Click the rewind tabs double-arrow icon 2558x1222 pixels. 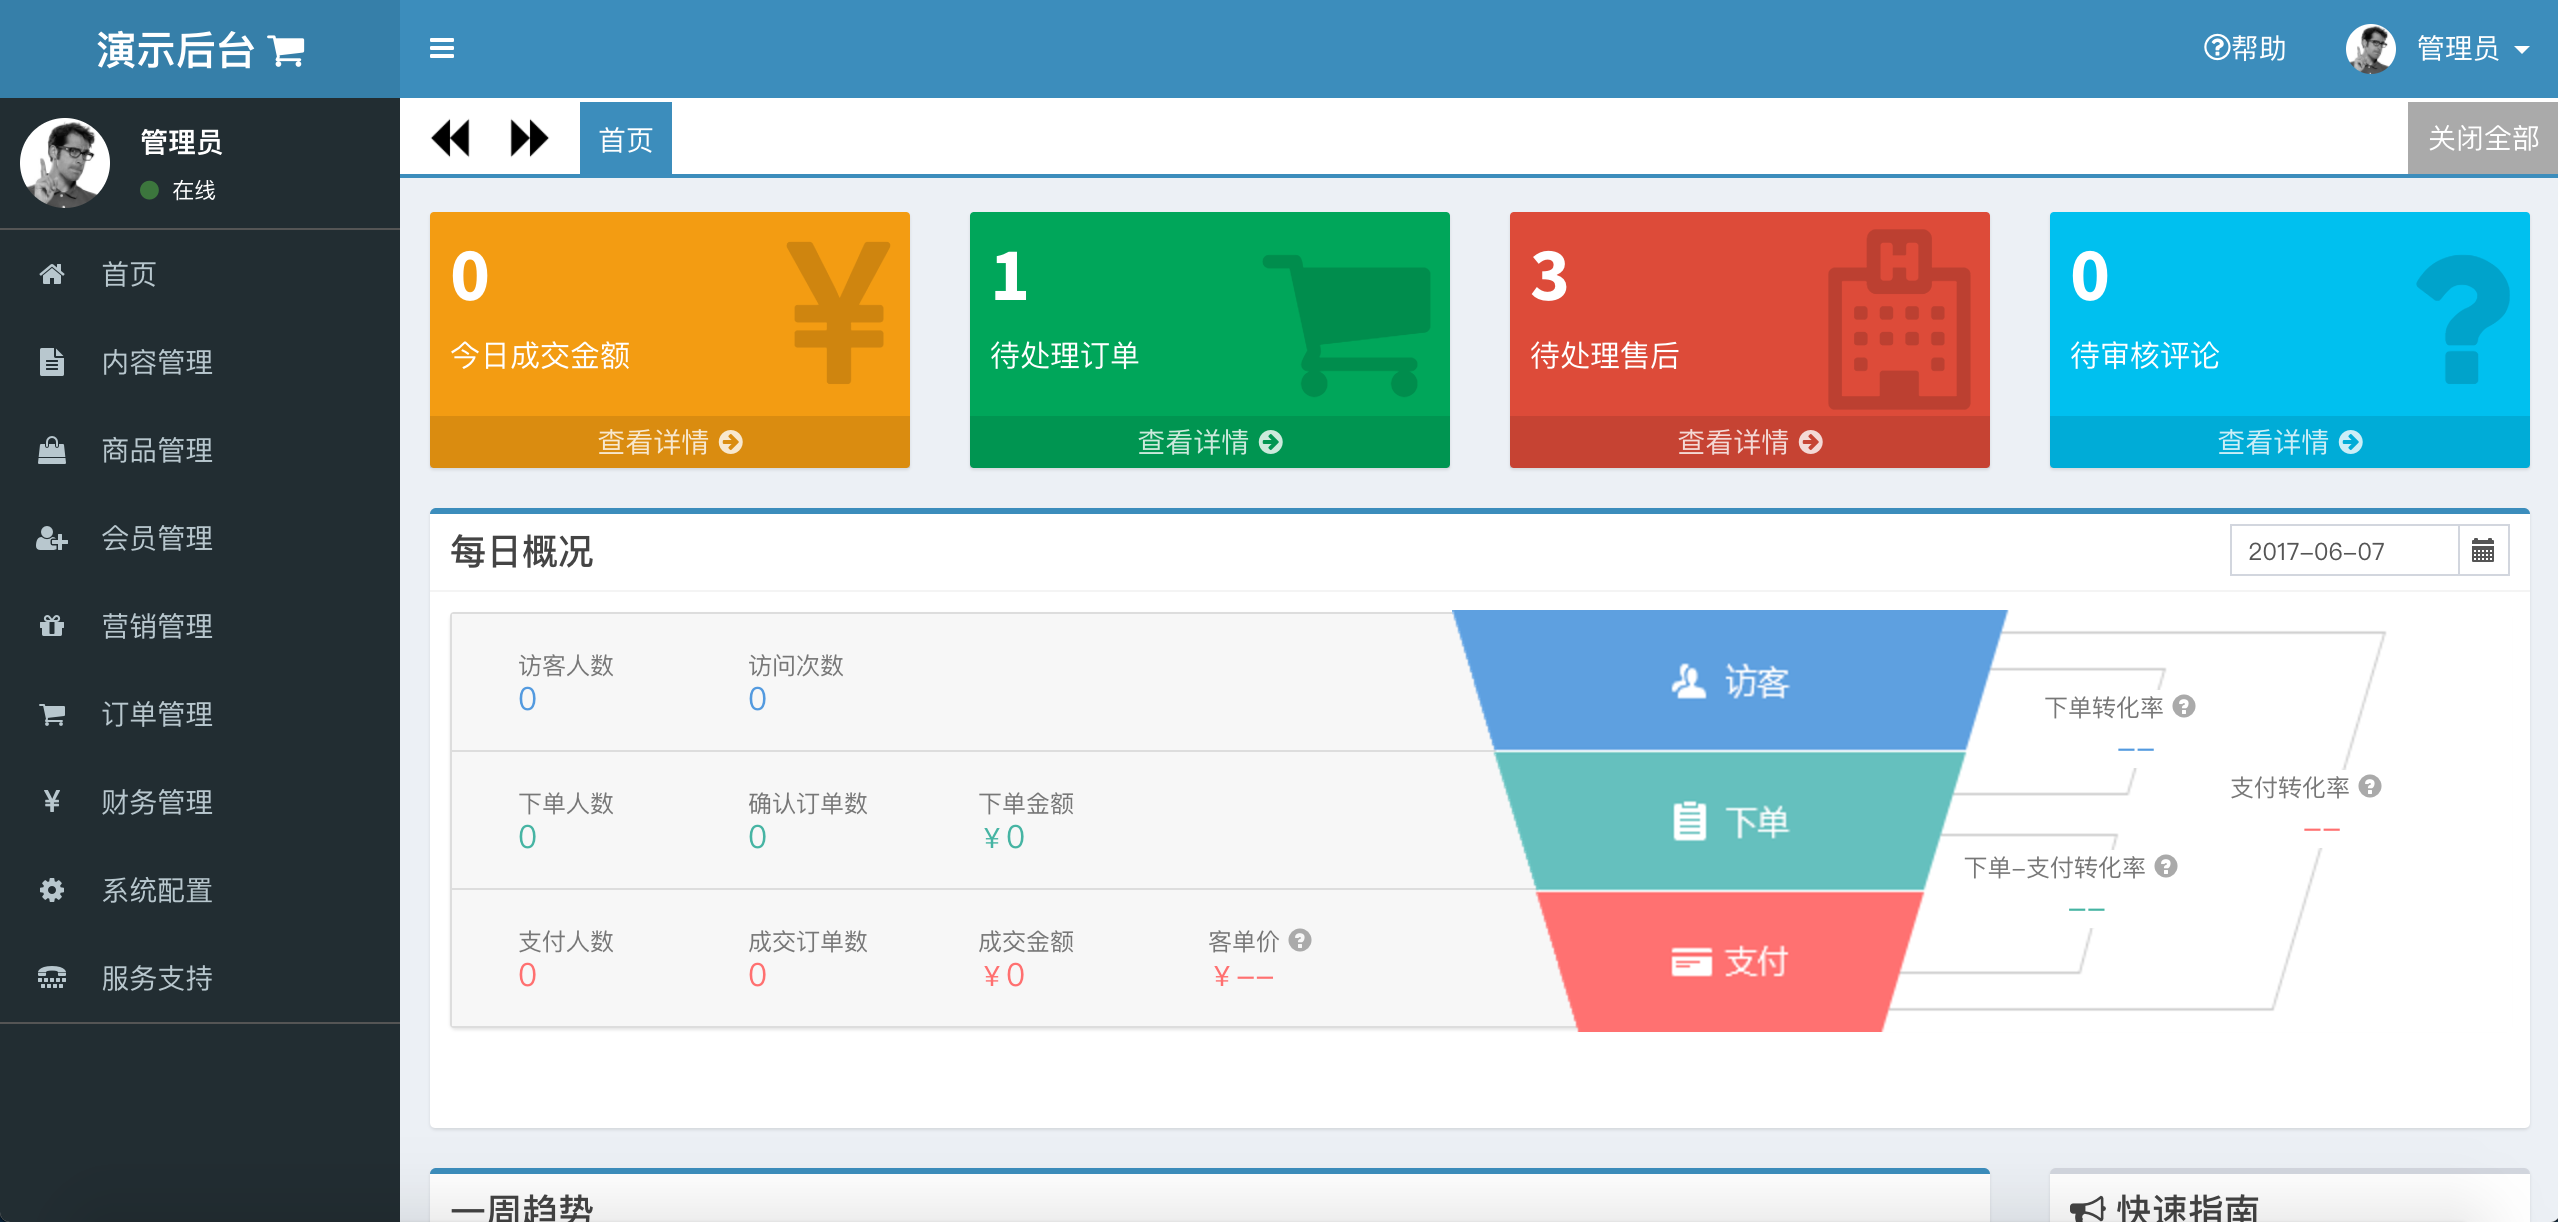tap(451, 138)
